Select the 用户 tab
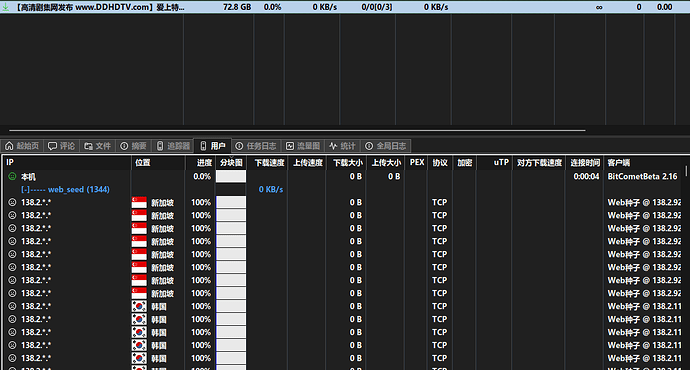The image size is (690, 370). pos(213,146)
